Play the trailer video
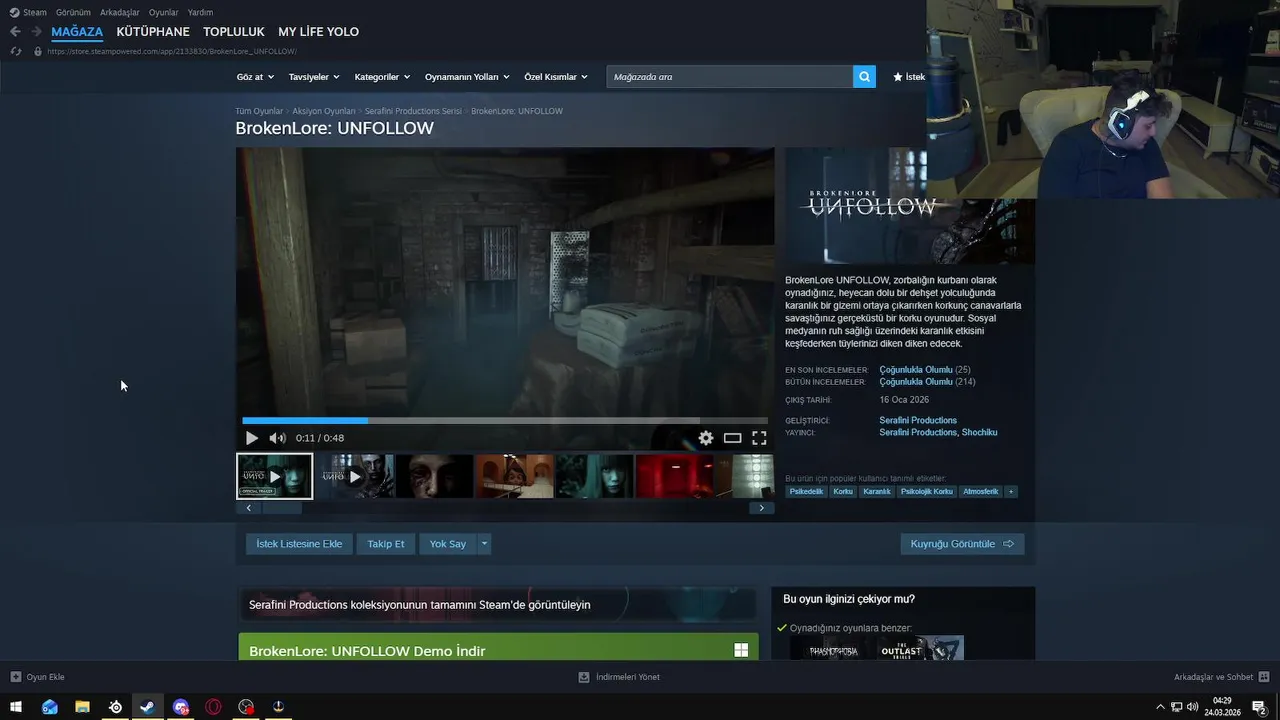The height and width of the screenshot is (720, 1280). [x=252, y=438]
